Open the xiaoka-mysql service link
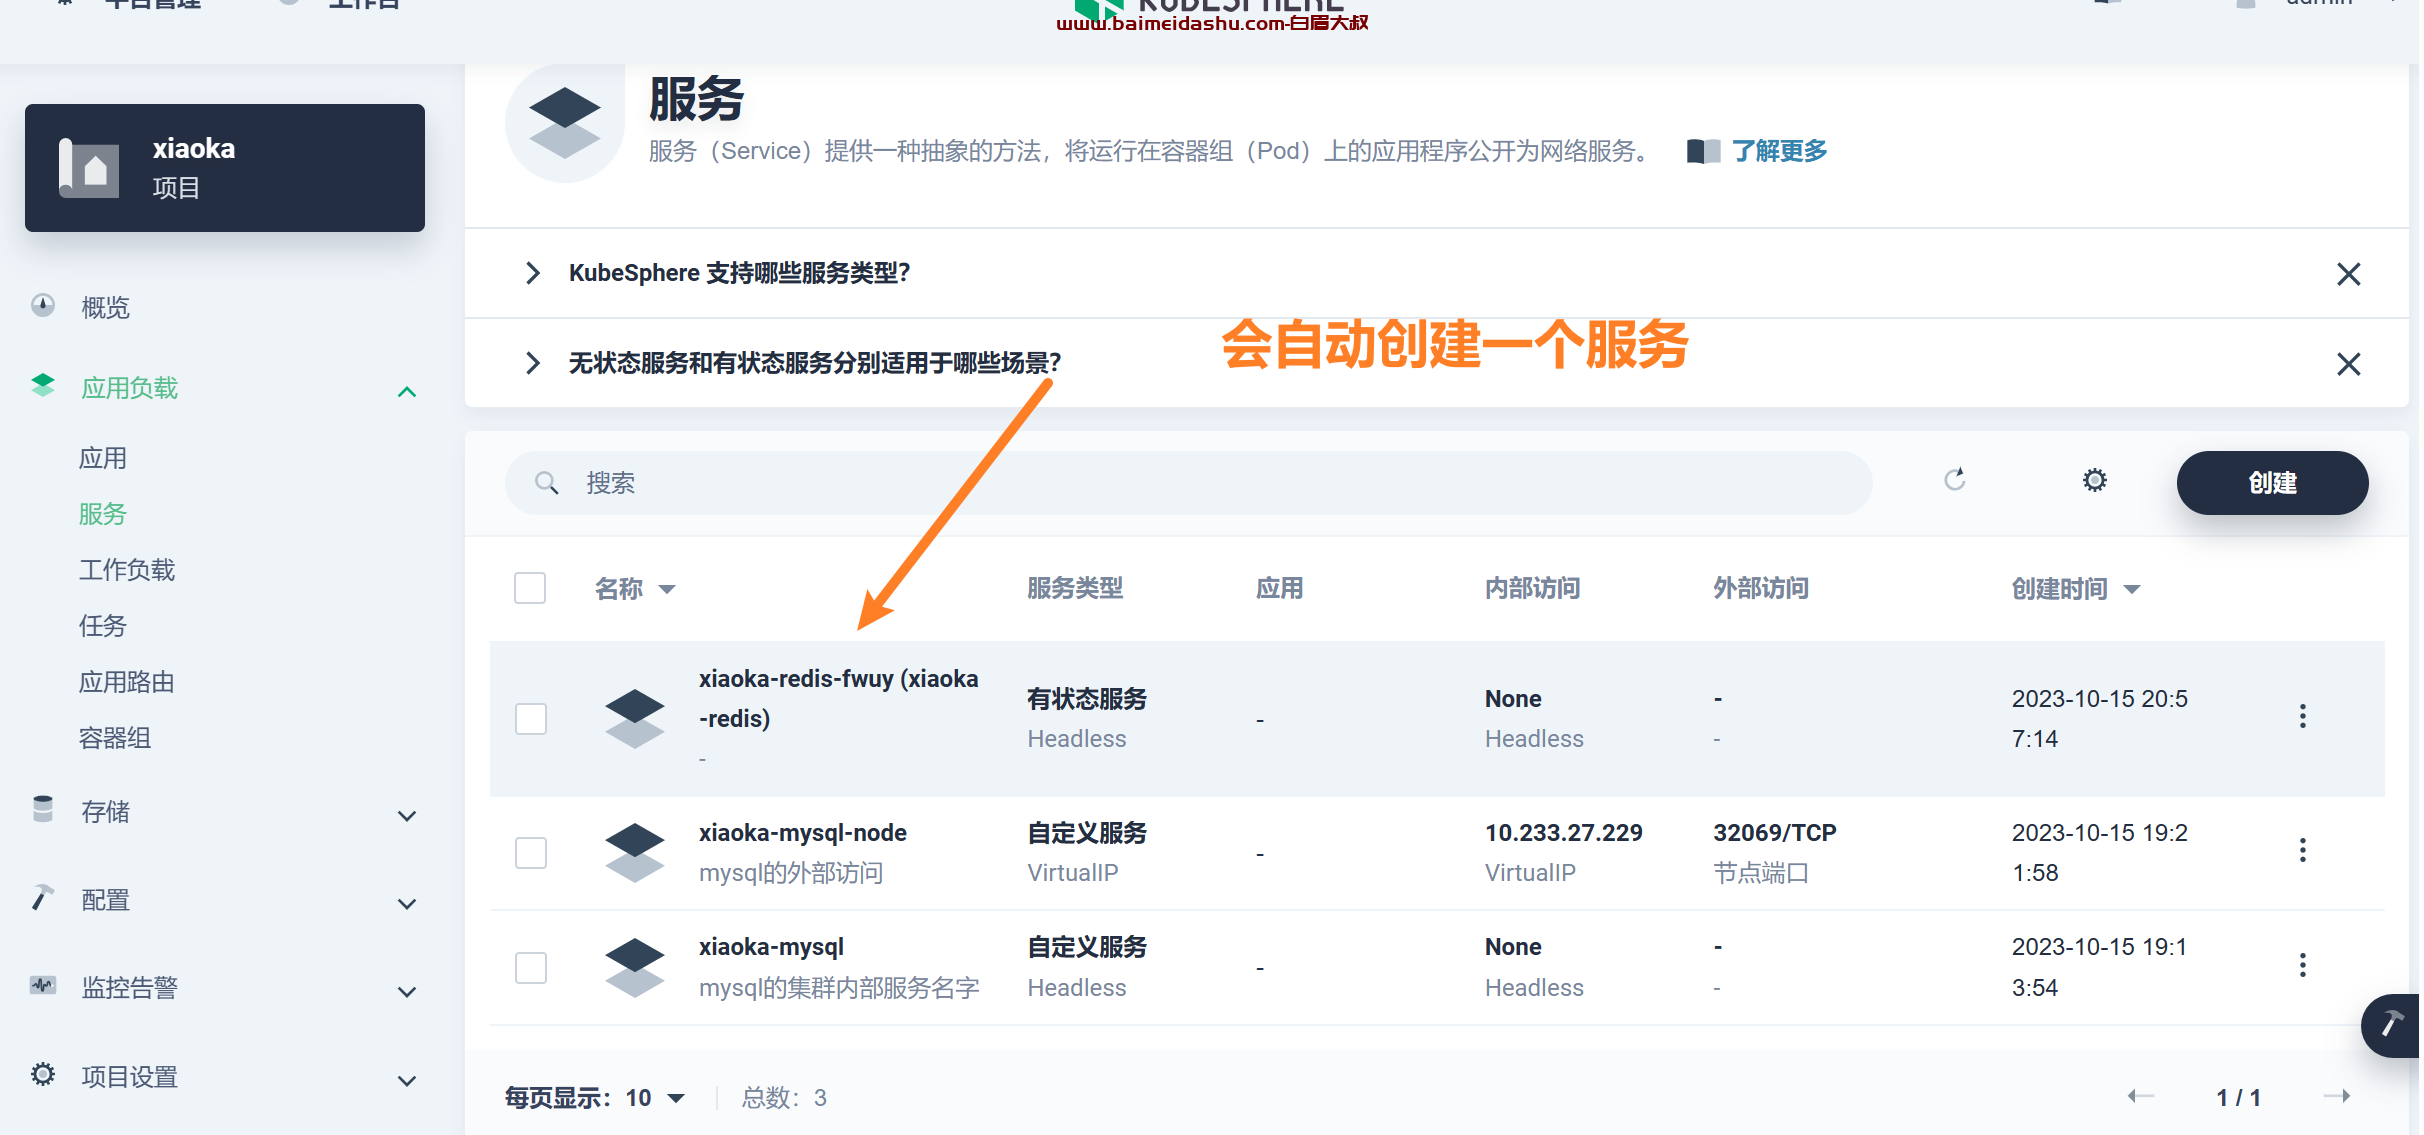2424x1135 pixels. [771, 947]
